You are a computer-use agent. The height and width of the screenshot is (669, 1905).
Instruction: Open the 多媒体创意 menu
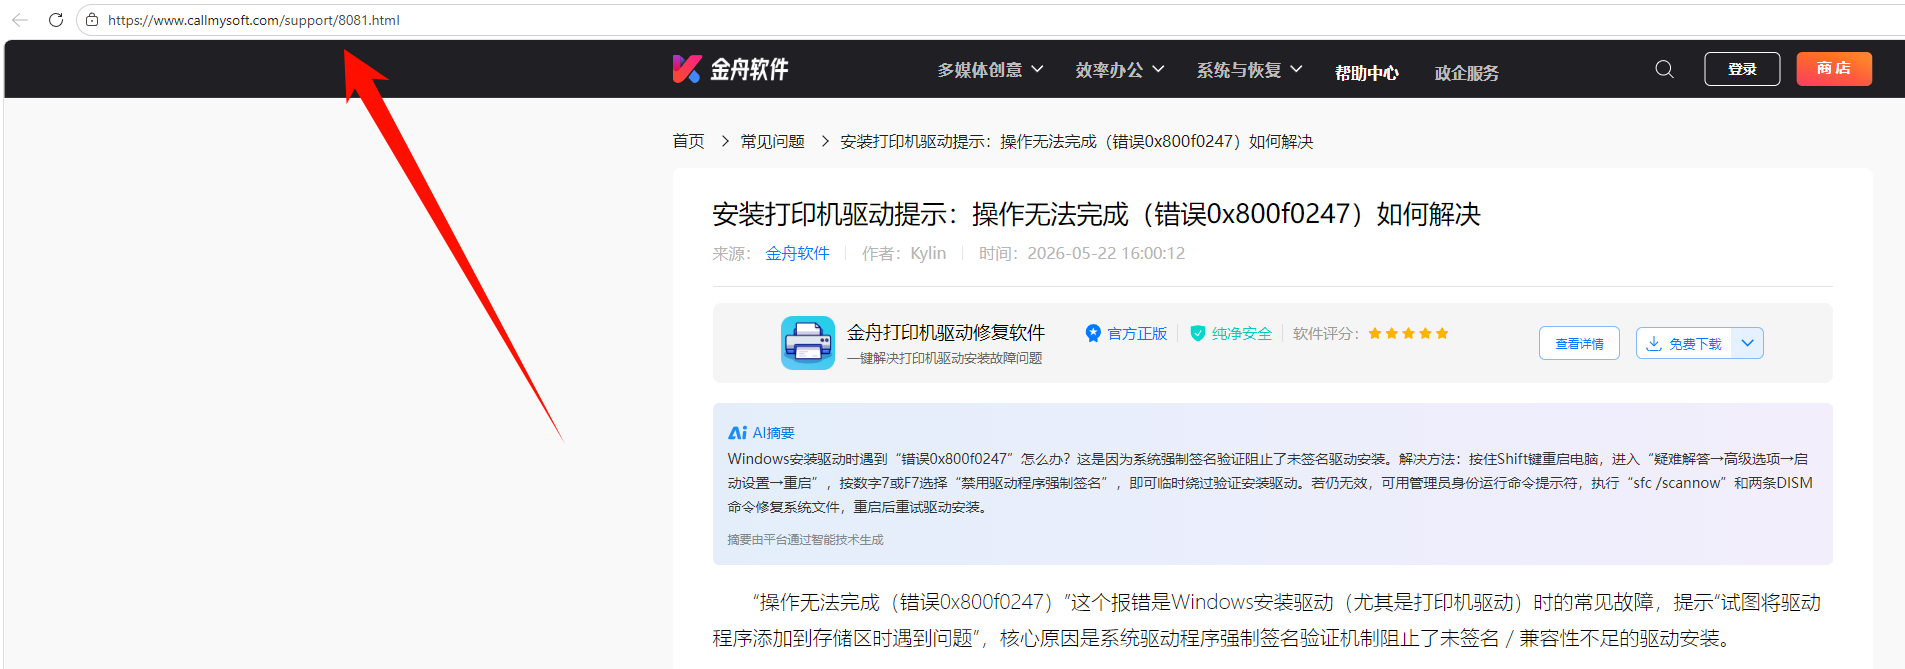tap(990, 70)
